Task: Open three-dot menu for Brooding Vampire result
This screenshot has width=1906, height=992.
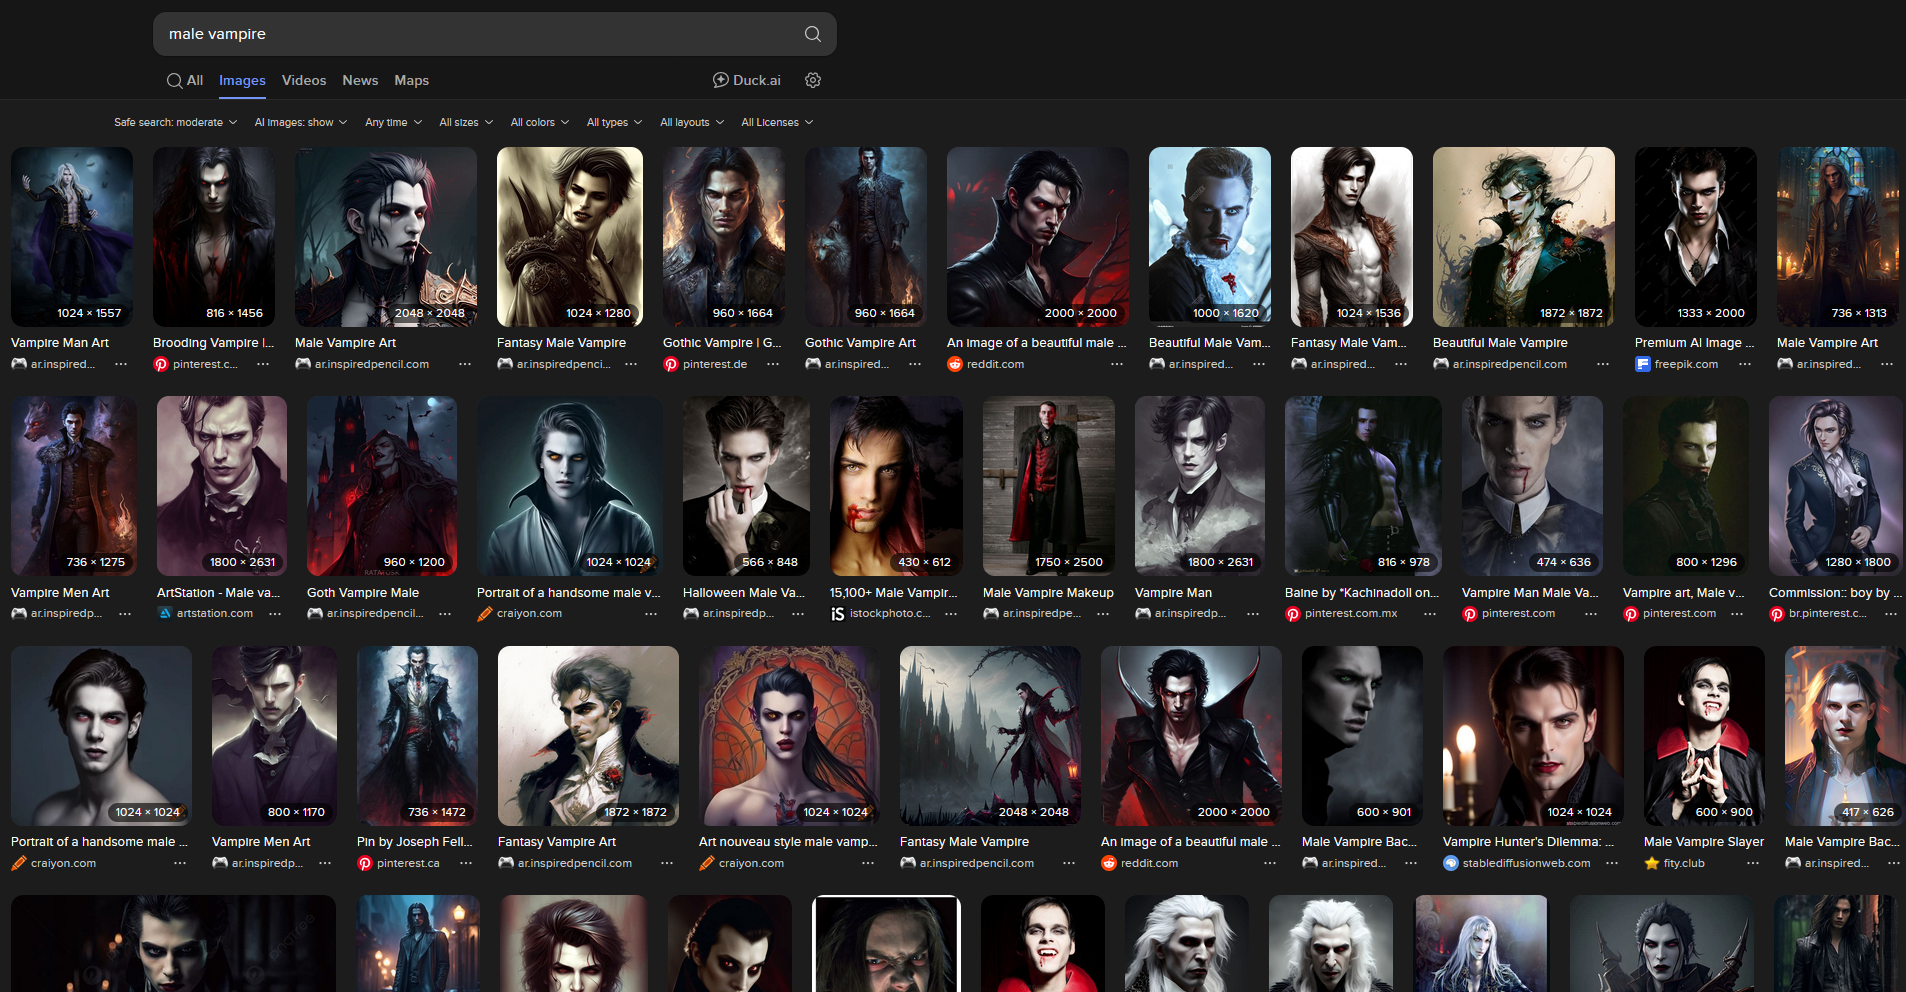Action: (x=263, y=364)
